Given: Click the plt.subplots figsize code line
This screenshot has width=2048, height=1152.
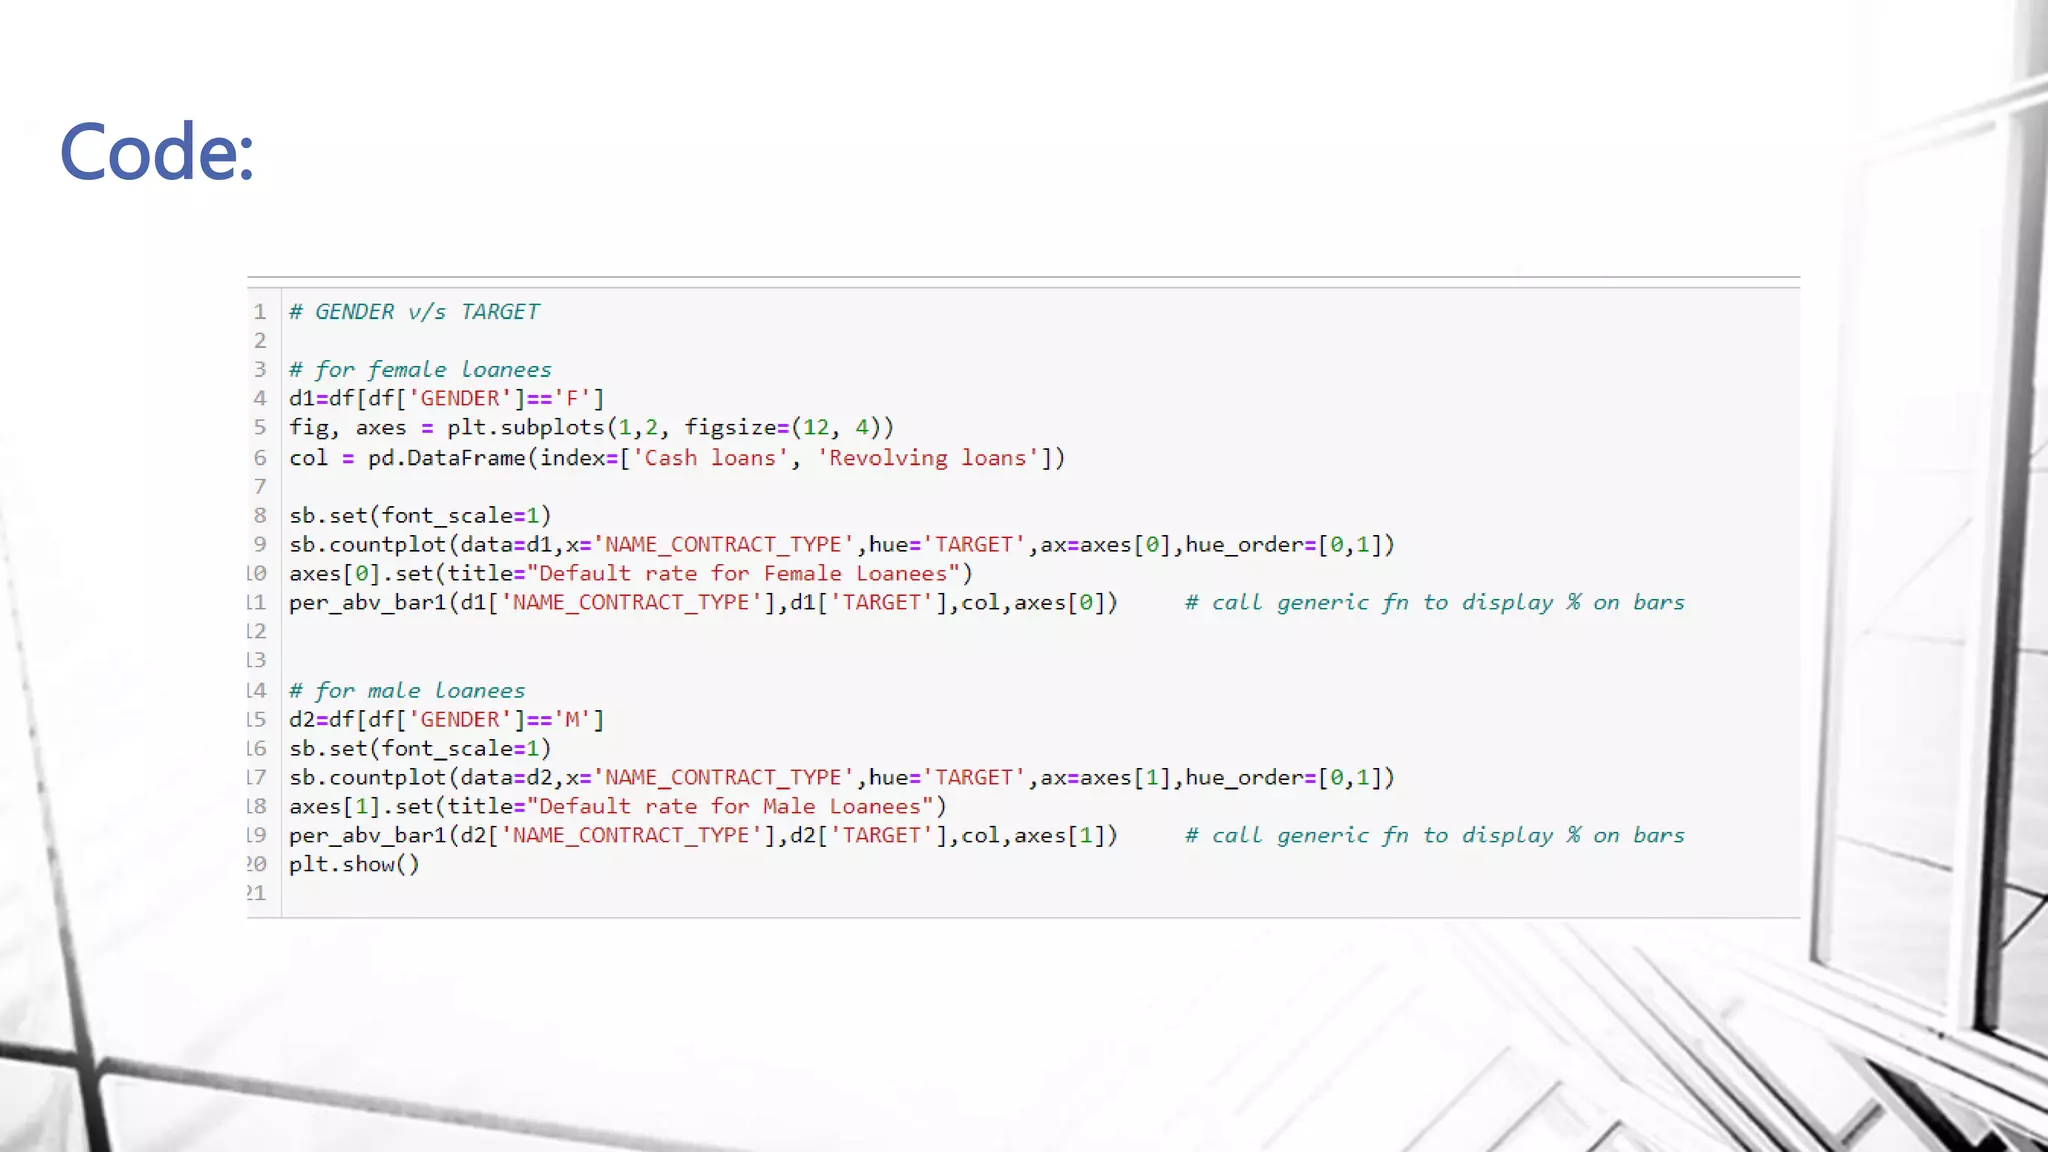Looking at the screenshot, I should [591, 428].
